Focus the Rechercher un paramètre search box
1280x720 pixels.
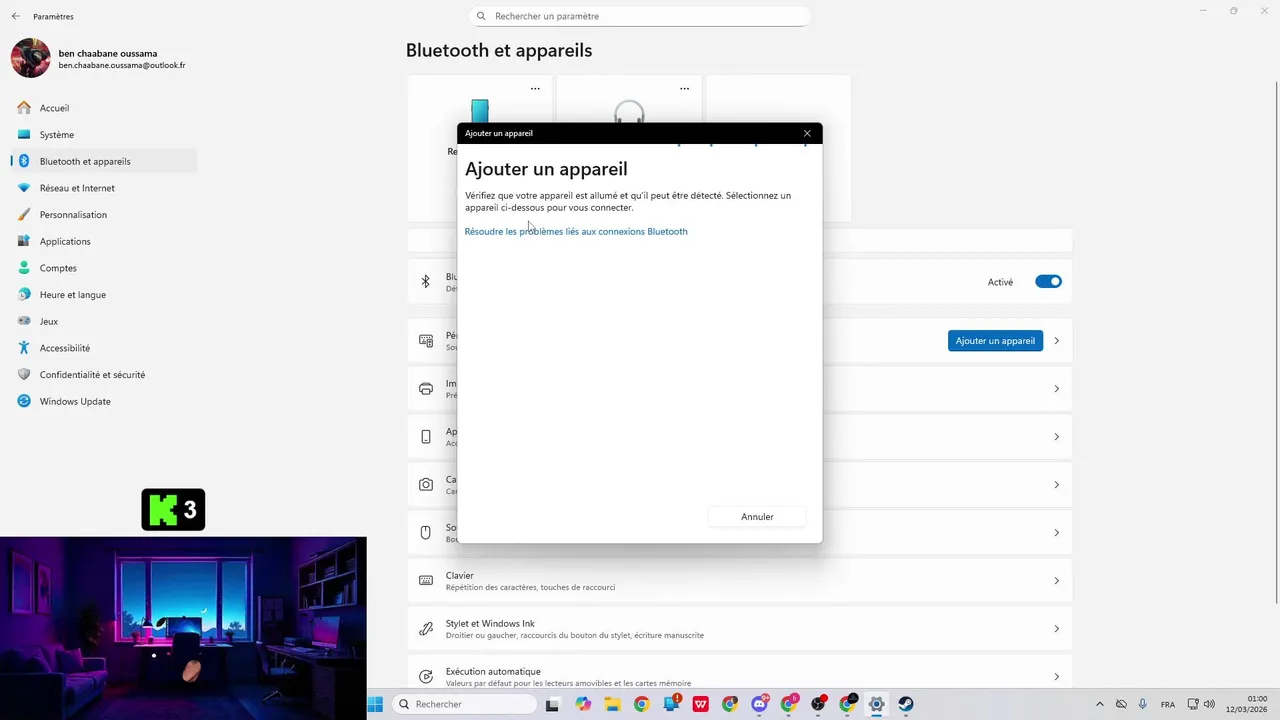click(x=640, y=16)
